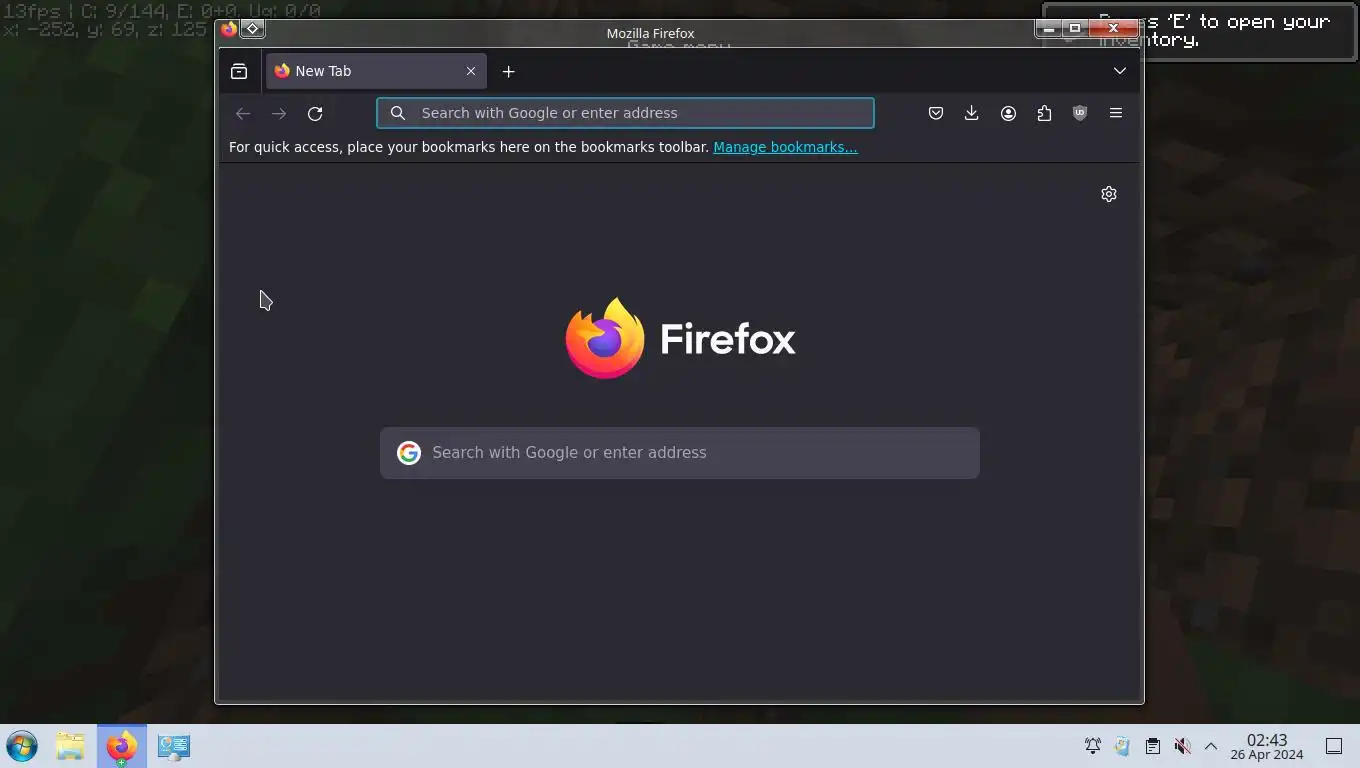
Task: Expand the list all tabs chevron
Action: tap(1120, 71)
